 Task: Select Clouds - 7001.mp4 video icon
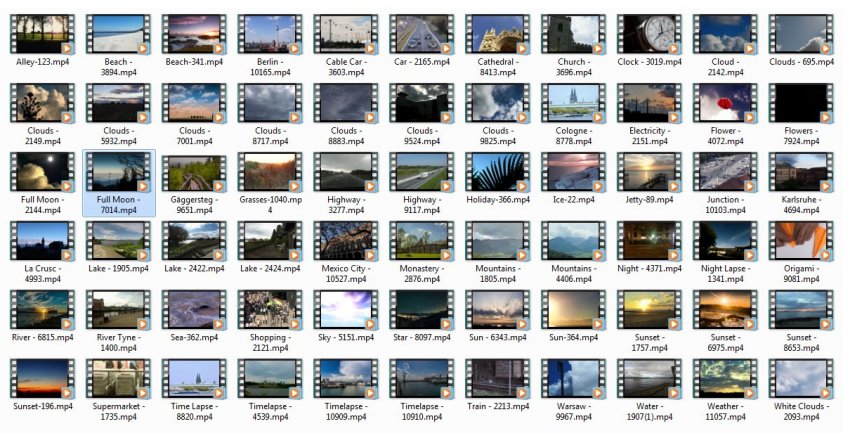click(x=194, y=104)
